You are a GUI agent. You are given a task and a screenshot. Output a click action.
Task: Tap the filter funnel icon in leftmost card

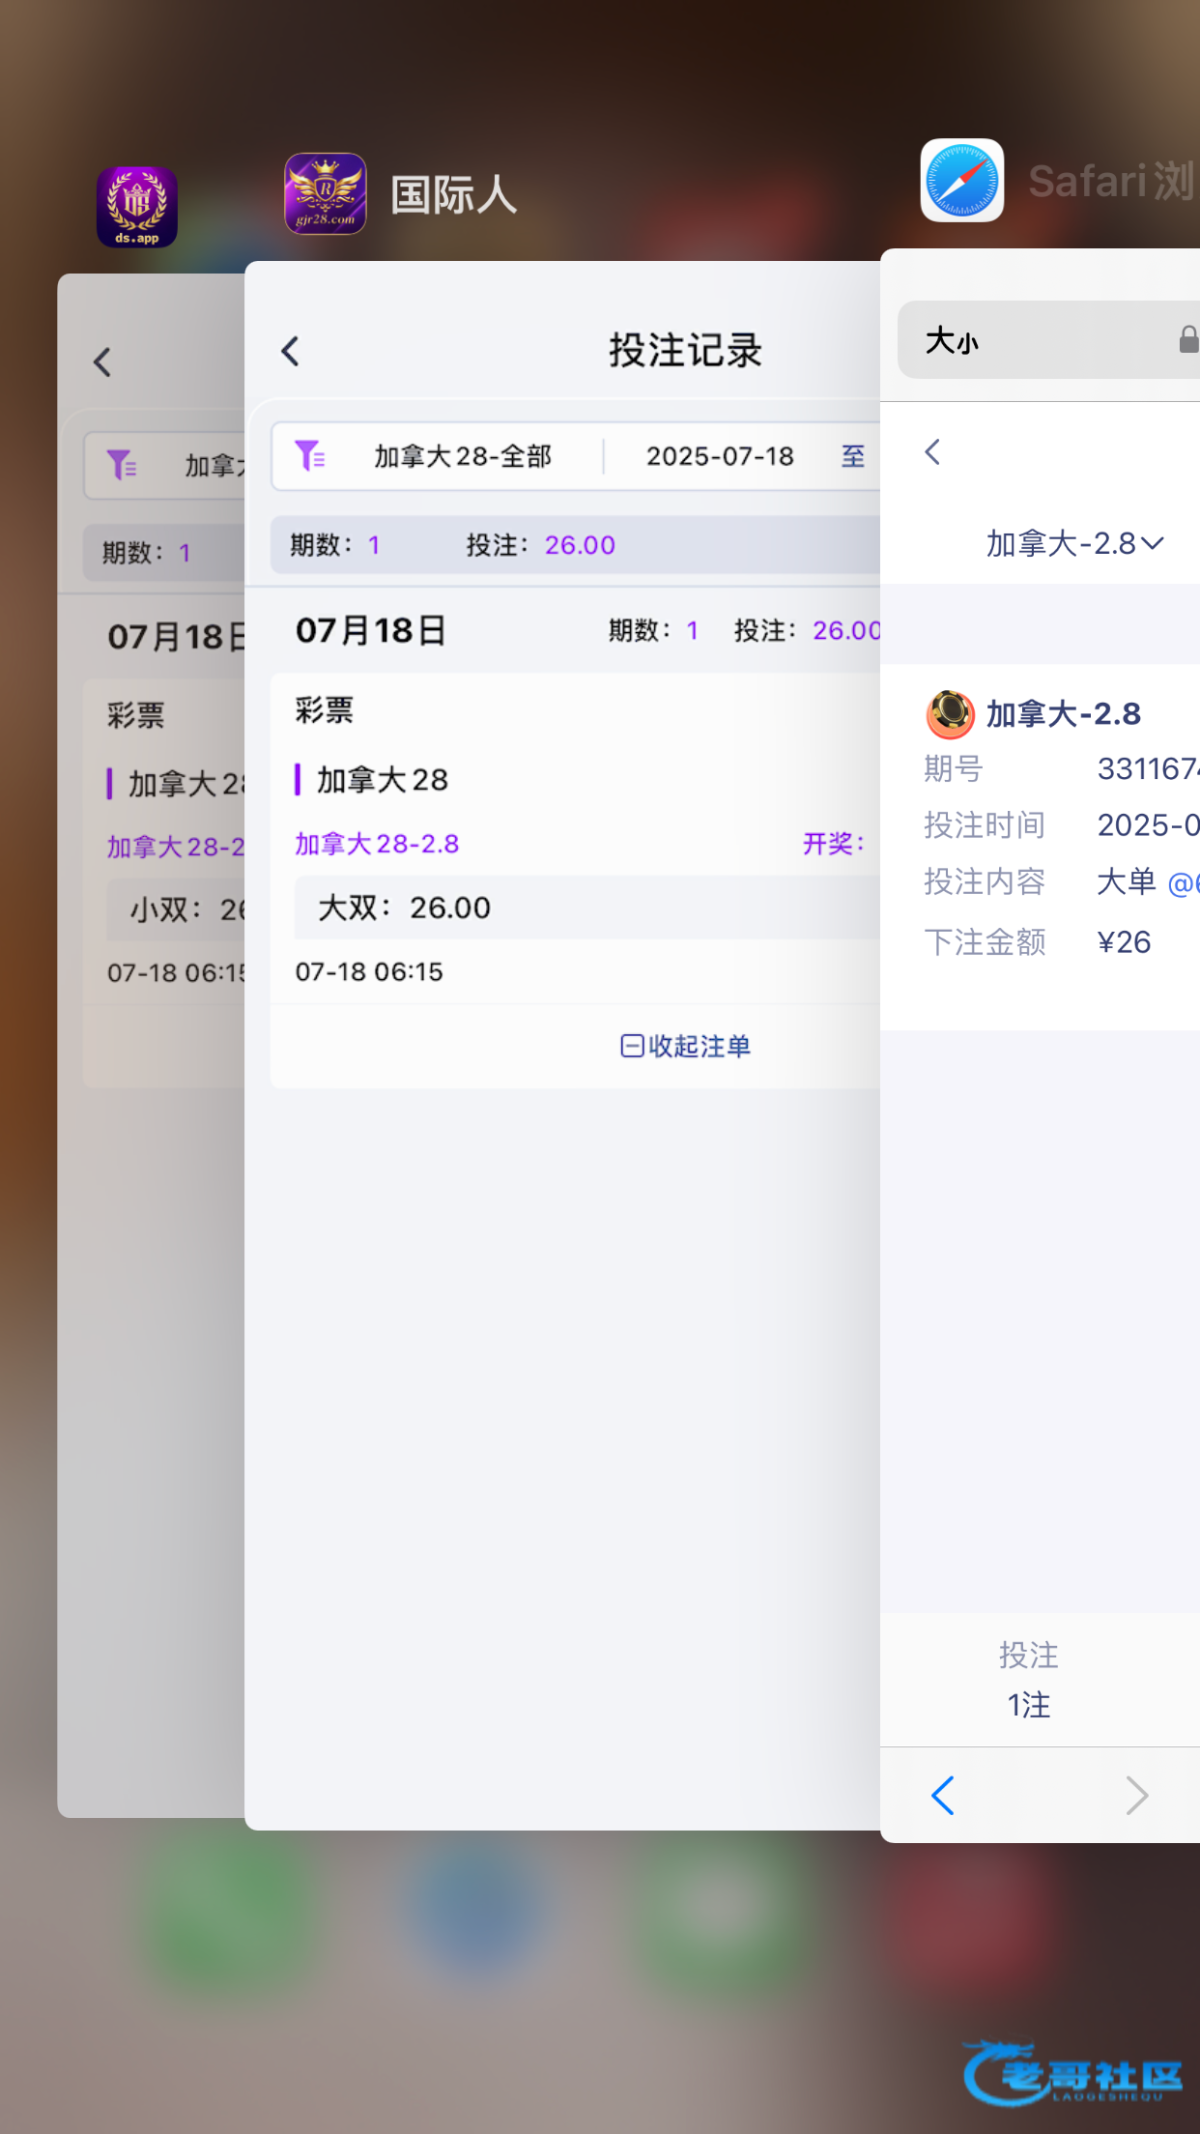[122, 465]
